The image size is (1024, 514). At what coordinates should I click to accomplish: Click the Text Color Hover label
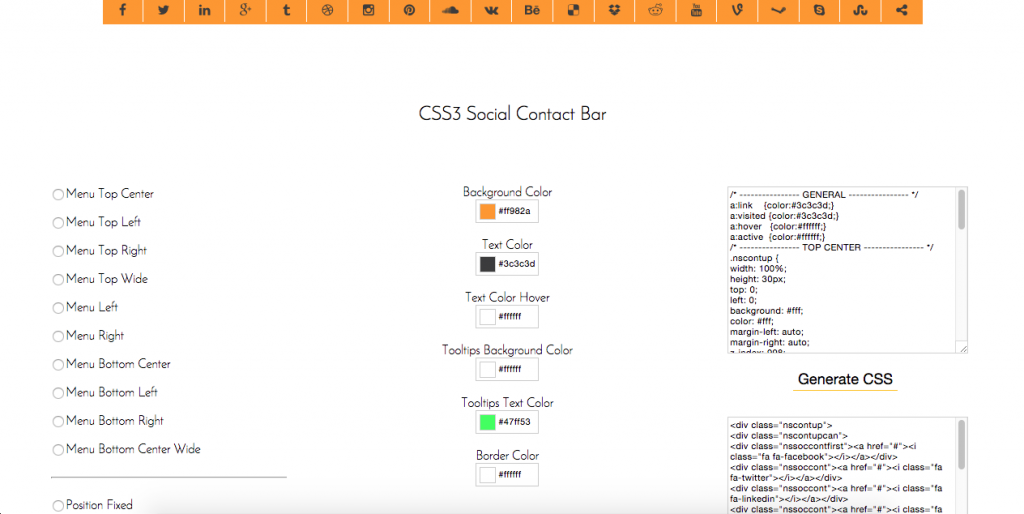507,297
